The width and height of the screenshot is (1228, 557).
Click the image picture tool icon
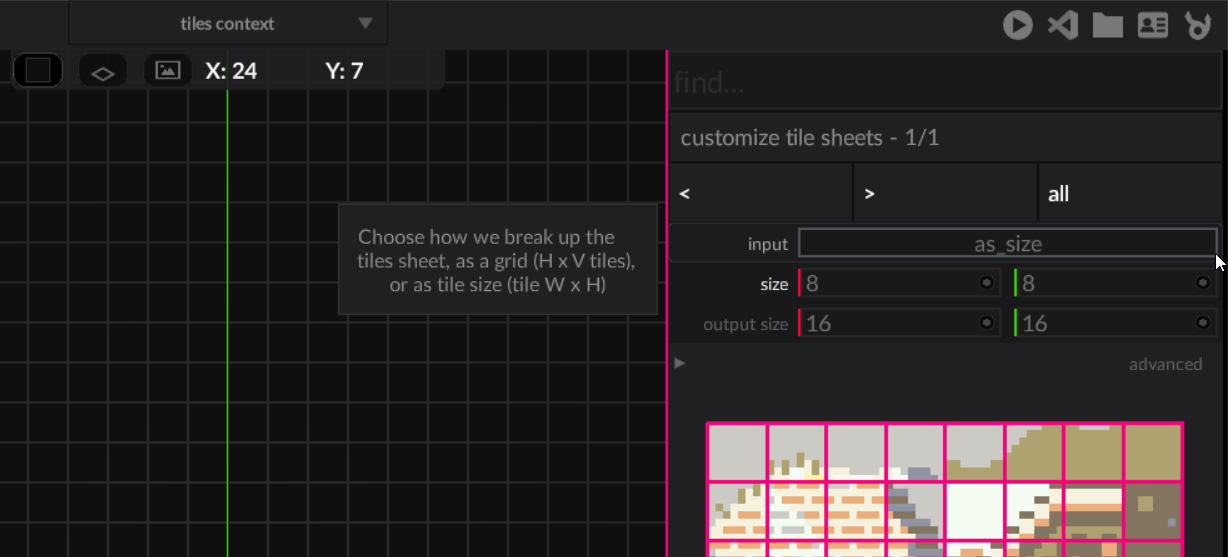point(168,71)
